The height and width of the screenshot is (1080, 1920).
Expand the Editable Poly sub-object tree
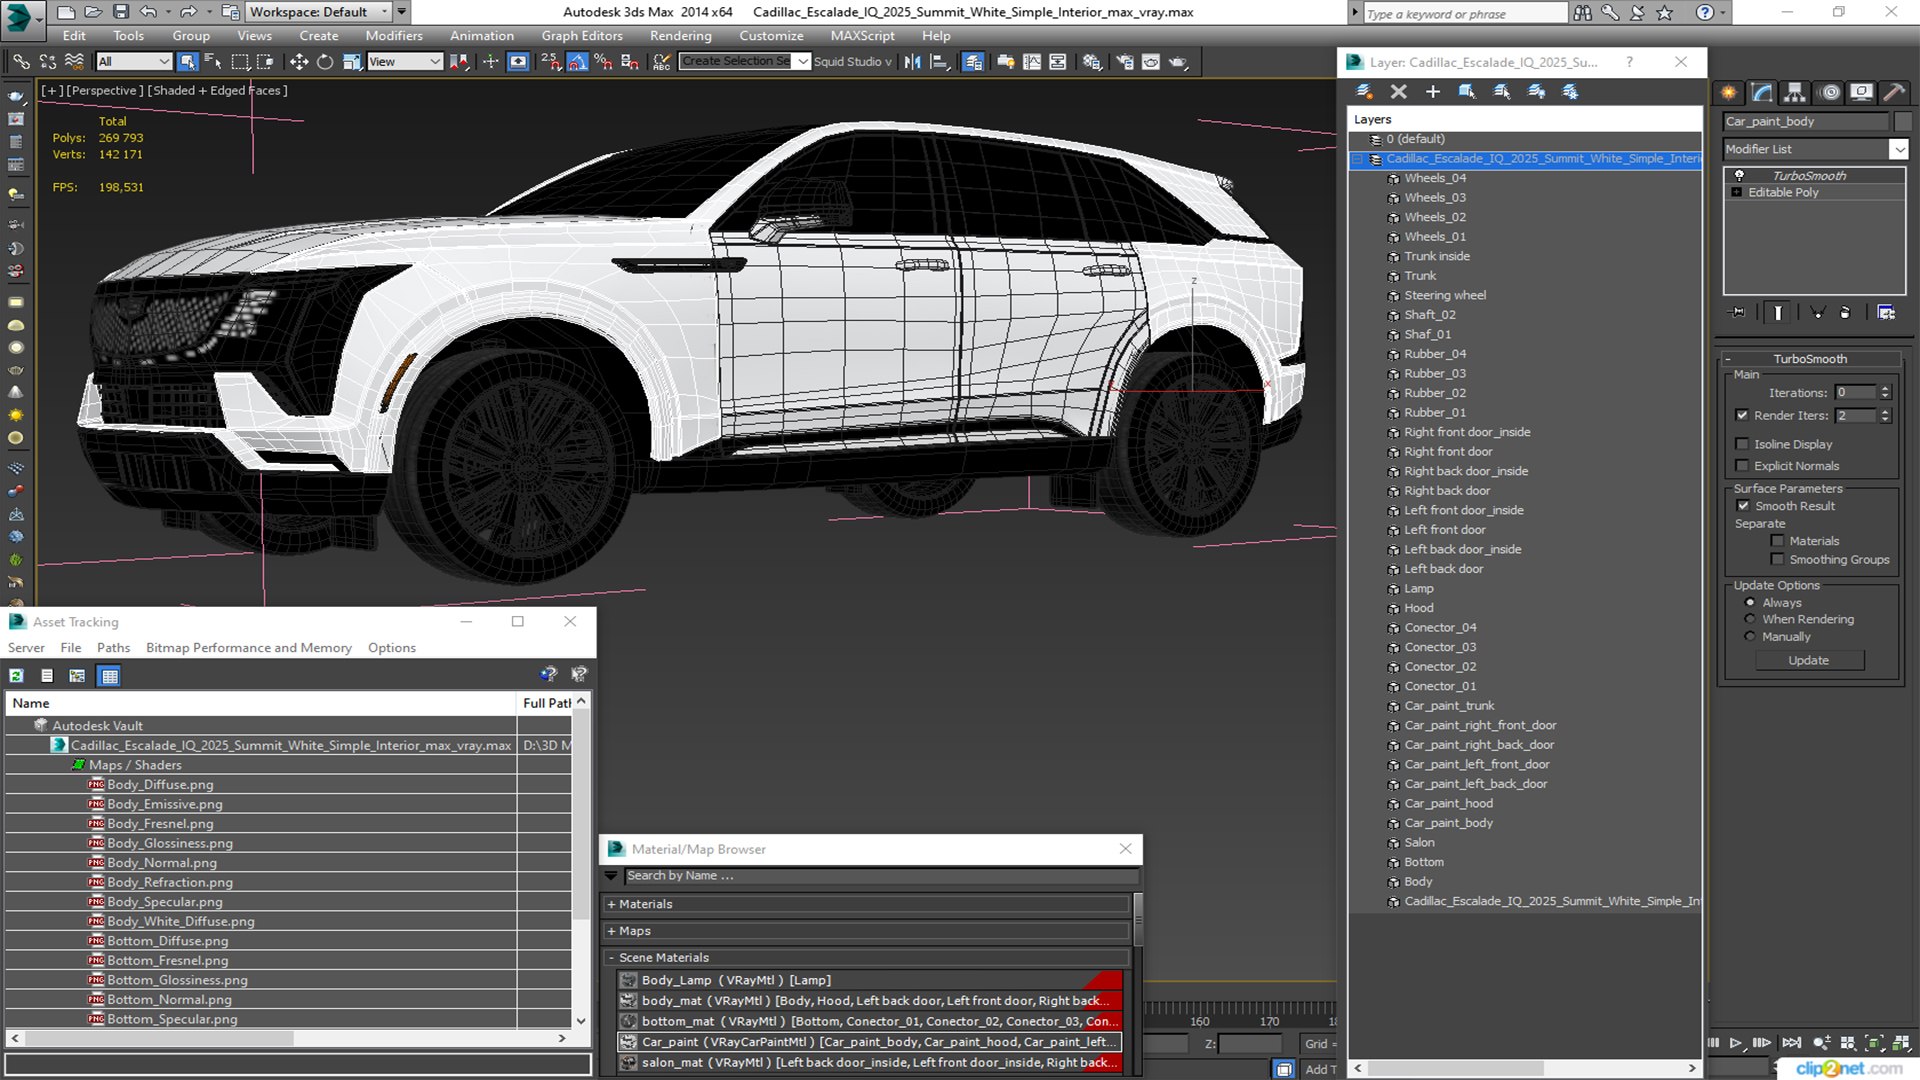click(1737, 192)
